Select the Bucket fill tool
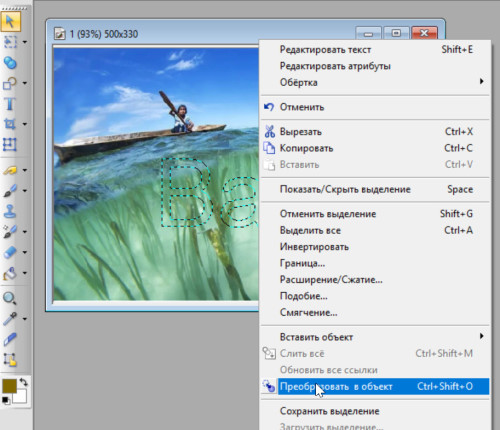Screen dimensions: 500x430 pos(10,273)
